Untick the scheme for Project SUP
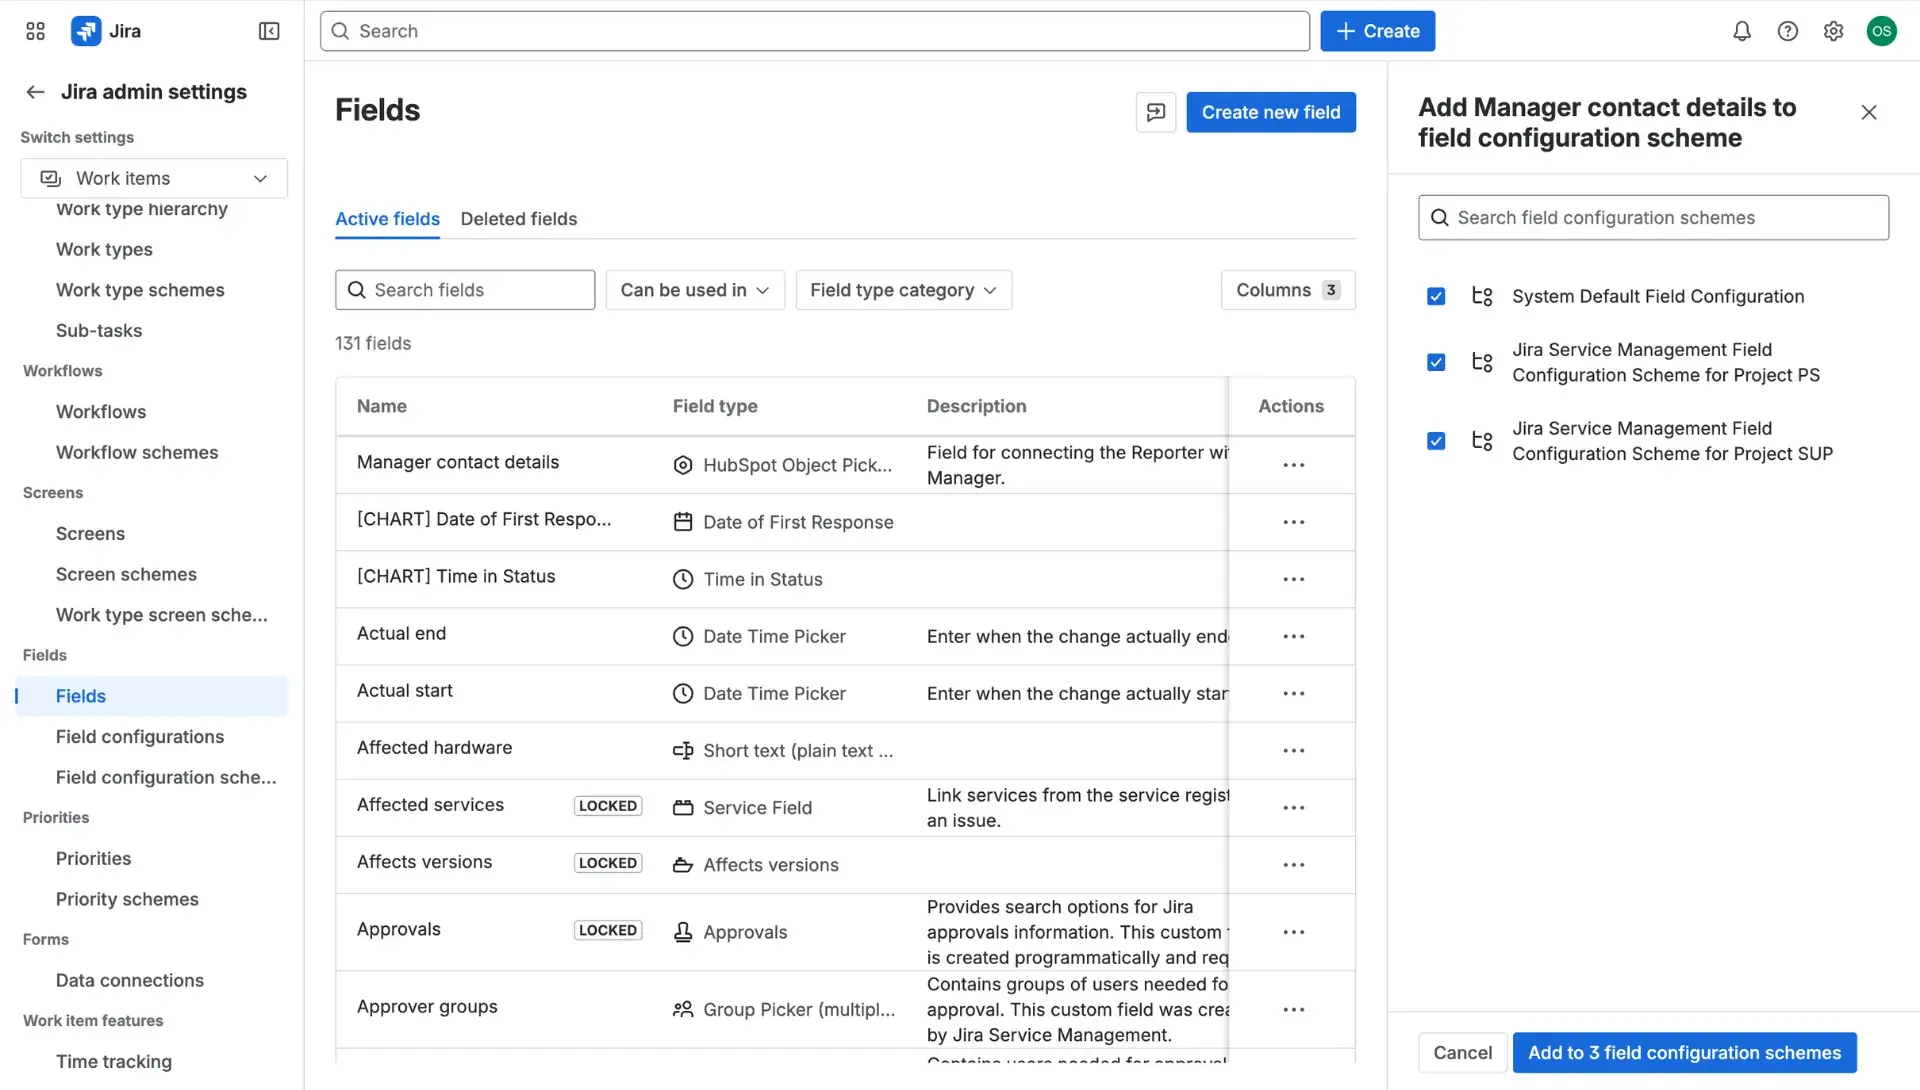The height and width of the screenshot is (1090, 1920). (x=1436, y=440)
